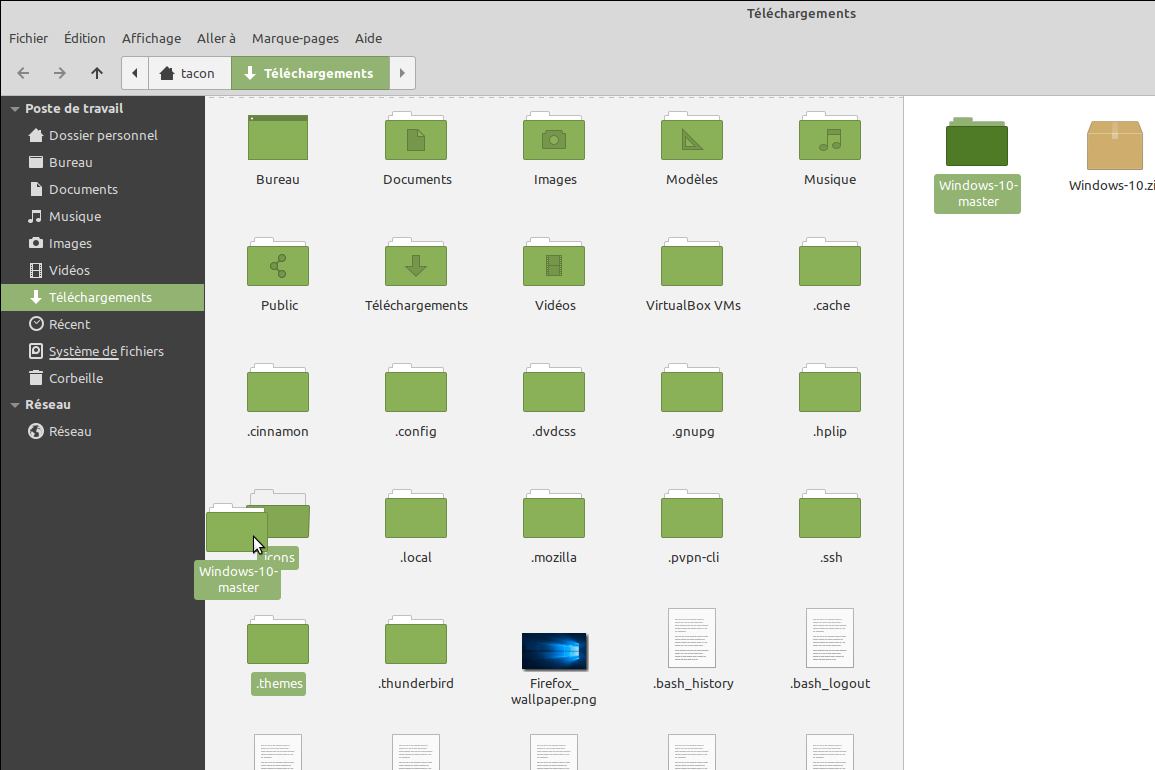Collapse the Poste de travail section

point(15,109)
